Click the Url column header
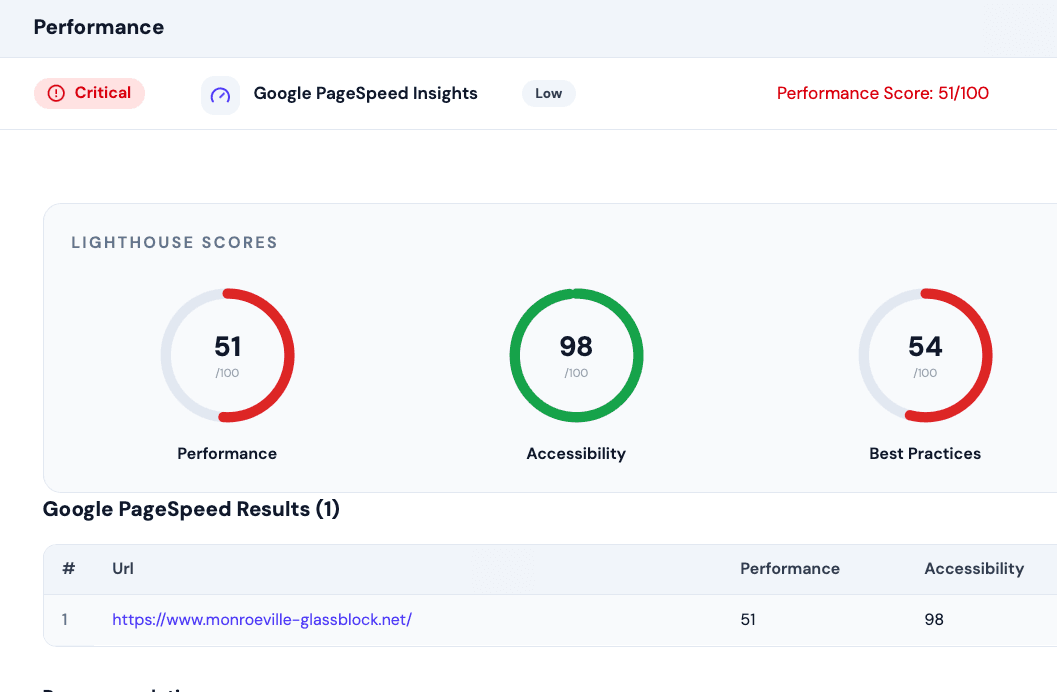The height and width of the screenshot is (692, 1057). [123, 569]
